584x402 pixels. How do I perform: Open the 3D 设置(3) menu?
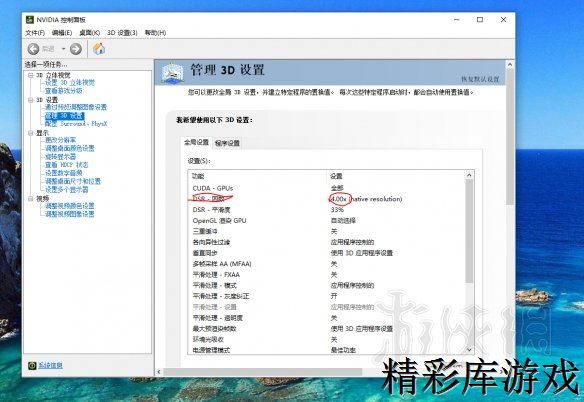tap(122, 33)
